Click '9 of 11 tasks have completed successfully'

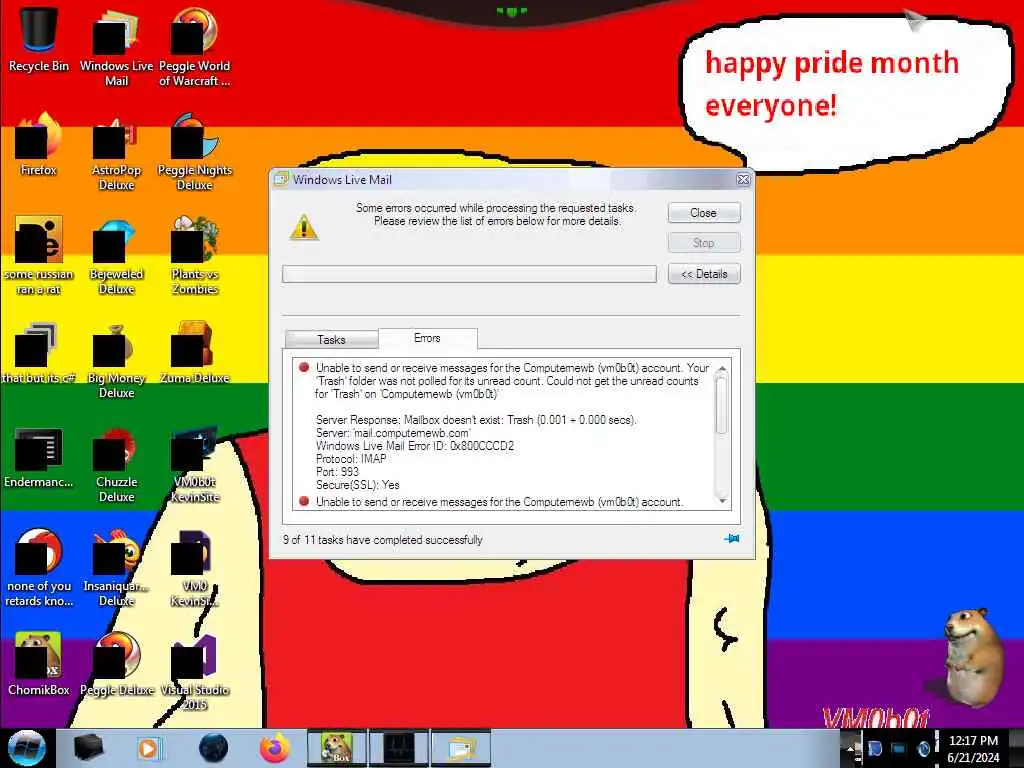(x=383, y=540)
